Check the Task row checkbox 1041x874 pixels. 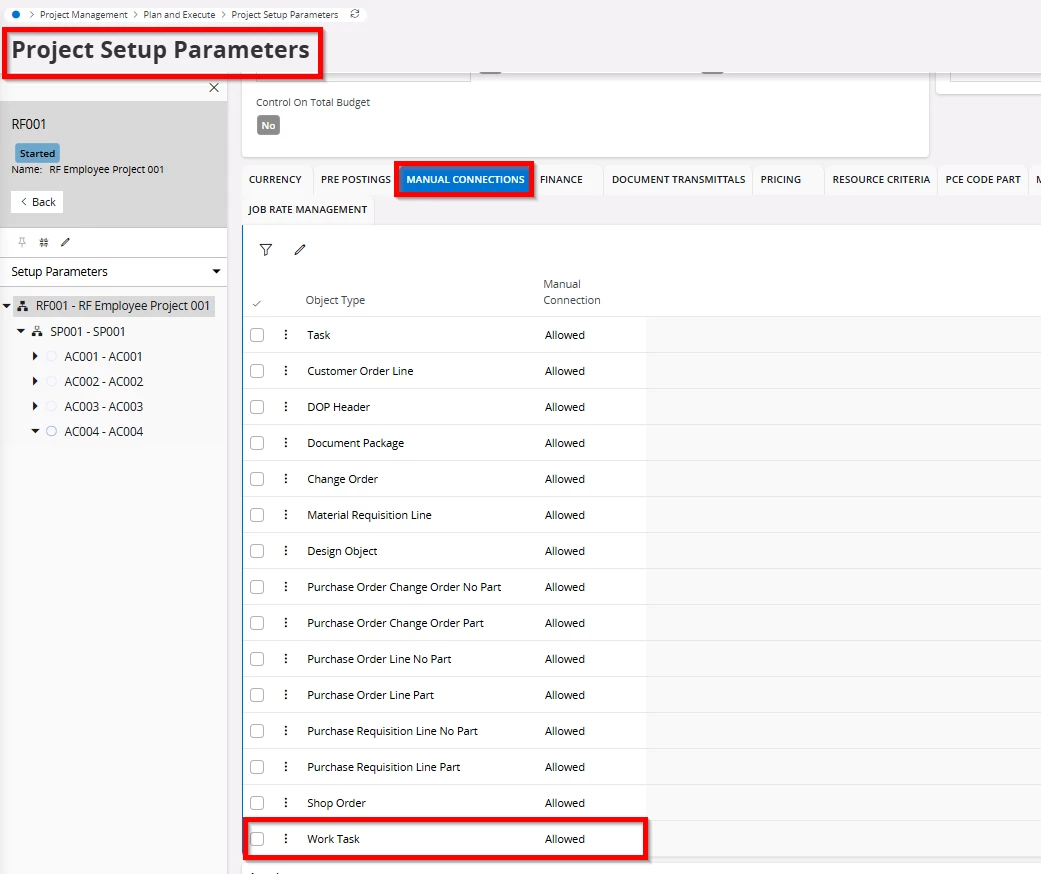pyautogui.click(x=257, y=335)
